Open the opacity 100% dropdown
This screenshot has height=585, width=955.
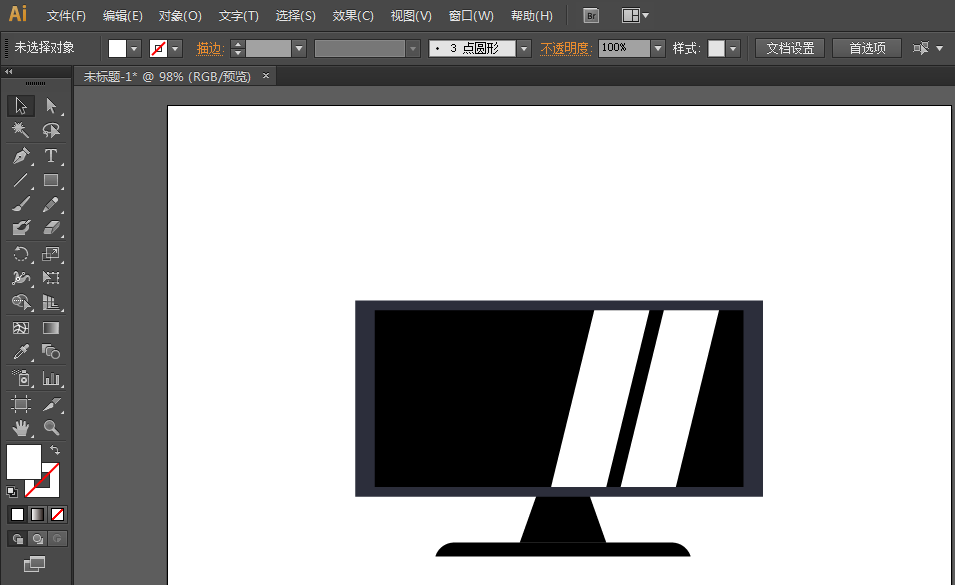tap(657, 48)
